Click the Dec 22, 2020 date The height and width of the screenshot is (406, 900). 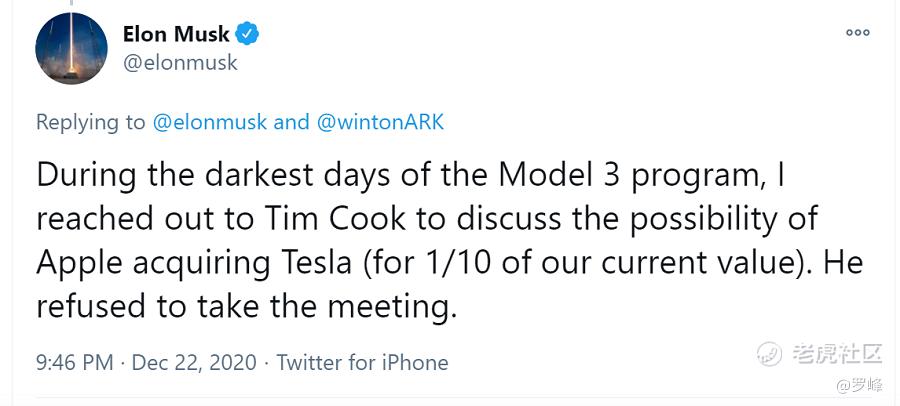point(194,362)
